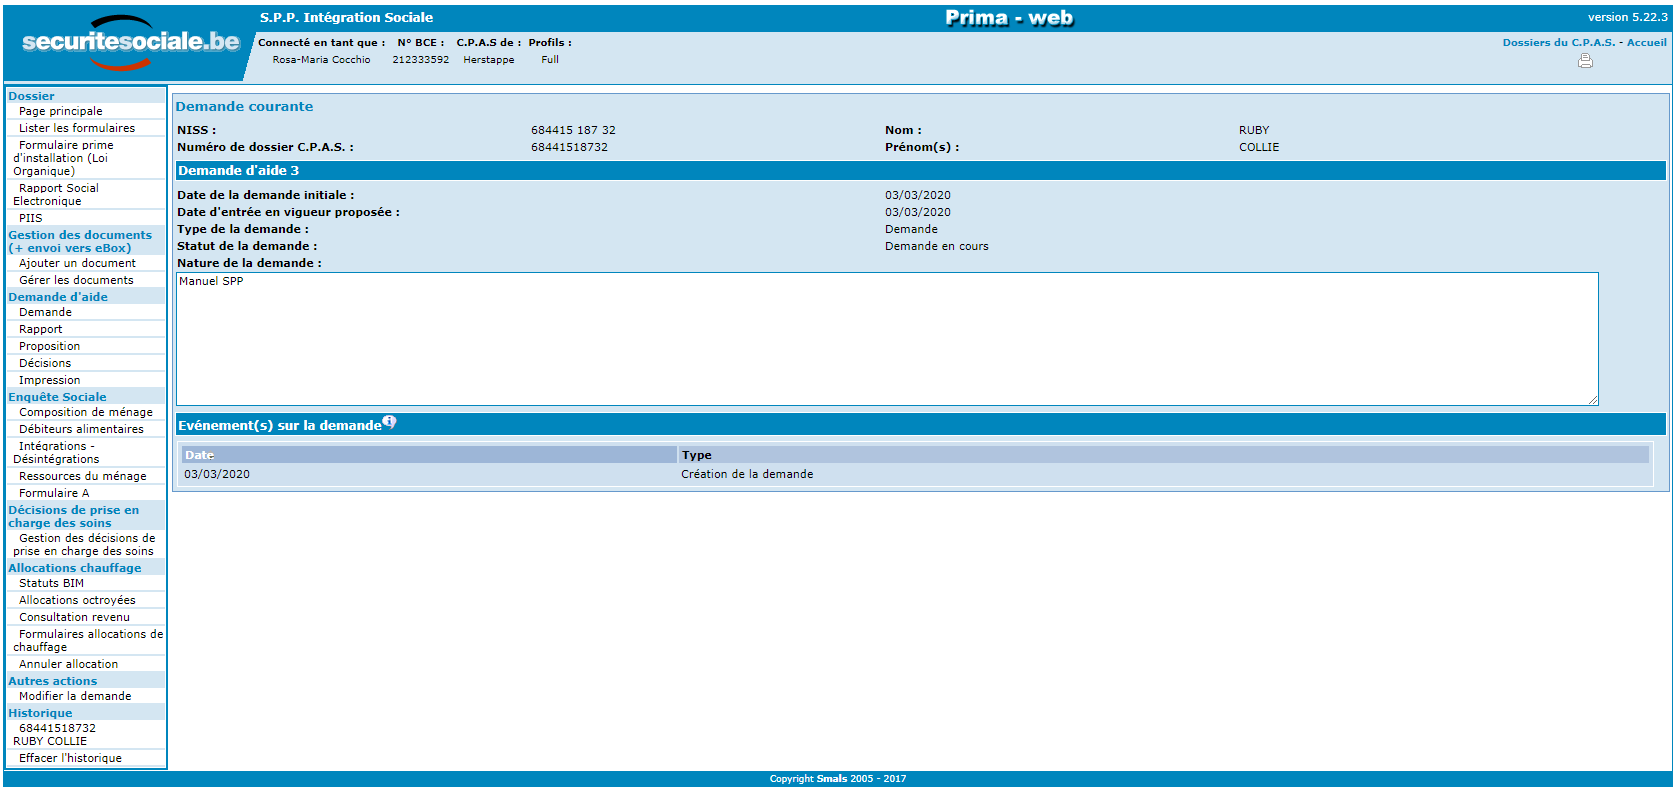
Task: Click the C.P.A.S. name Herstappe
Action: point(488,60)
